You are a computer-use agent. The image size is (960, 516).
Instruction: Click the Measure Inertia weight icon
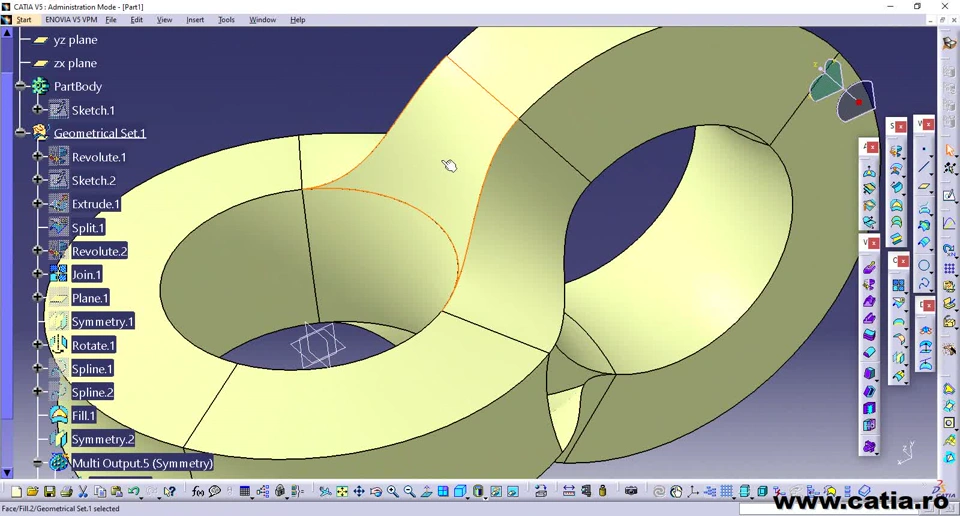tap(602, 491)
